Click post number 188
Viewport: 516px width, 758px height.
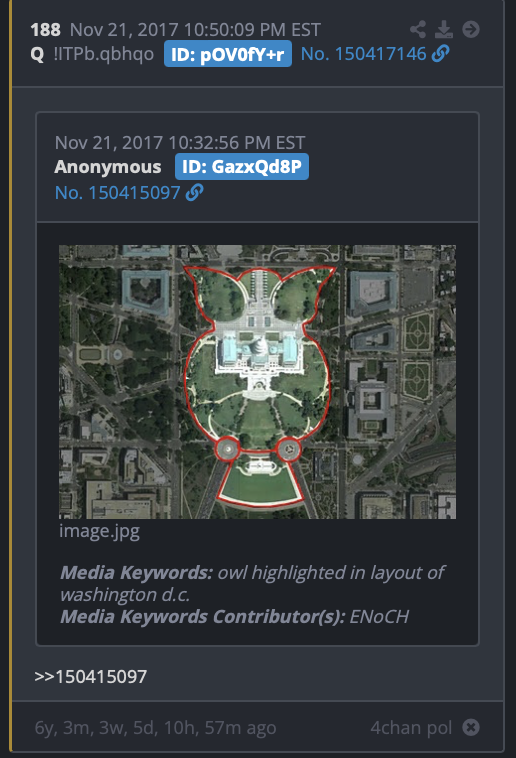(45, 30)
